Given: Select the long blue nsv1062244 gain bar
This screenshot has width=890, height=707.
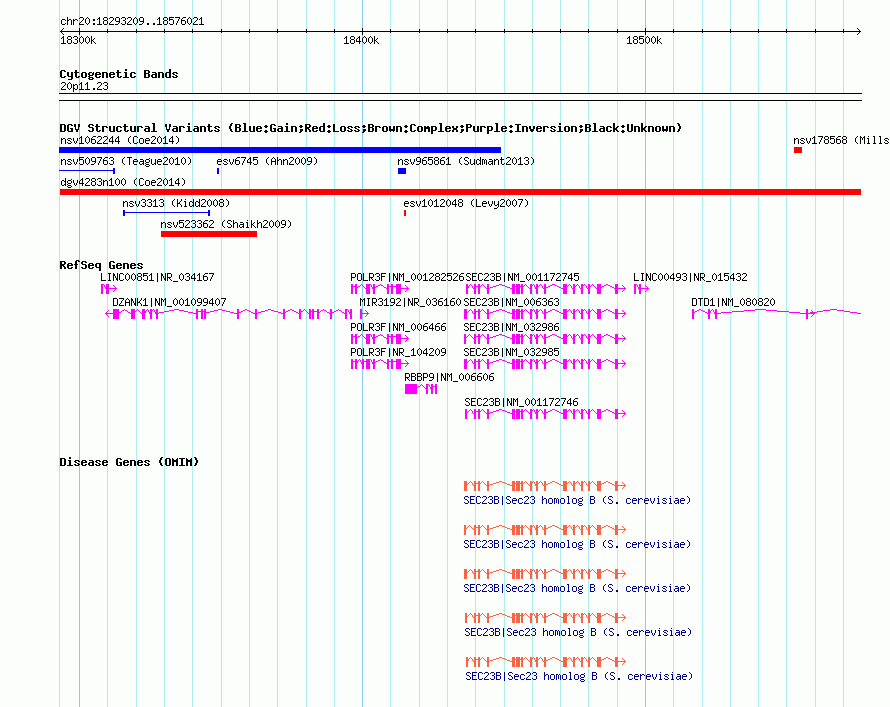Looking at the screenshot, I should click(280, 150).
